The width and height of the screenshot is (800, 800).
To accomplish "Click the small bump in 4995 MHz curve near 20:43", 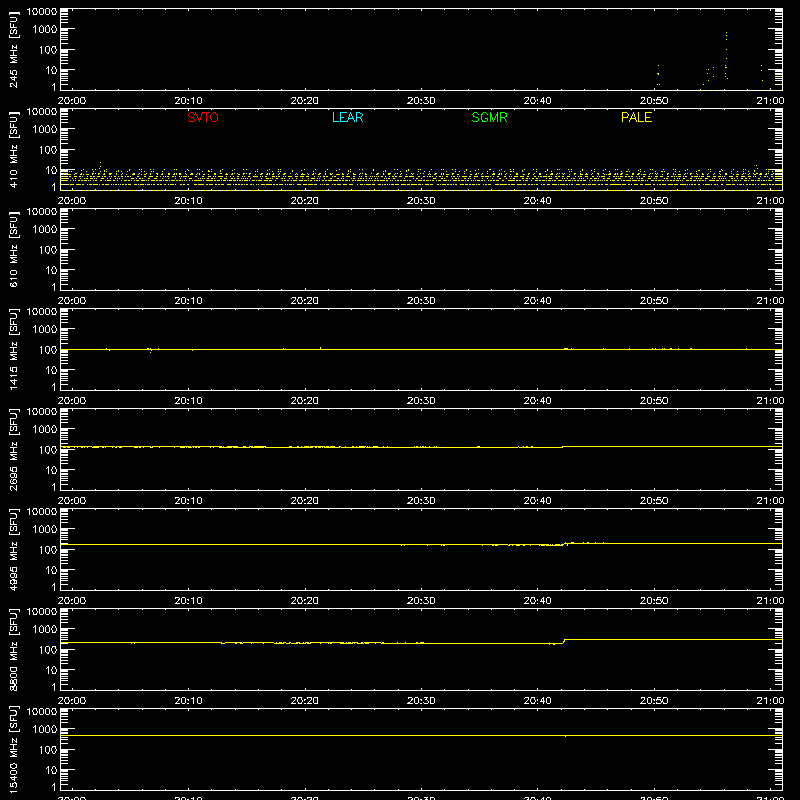I will 571,543.
